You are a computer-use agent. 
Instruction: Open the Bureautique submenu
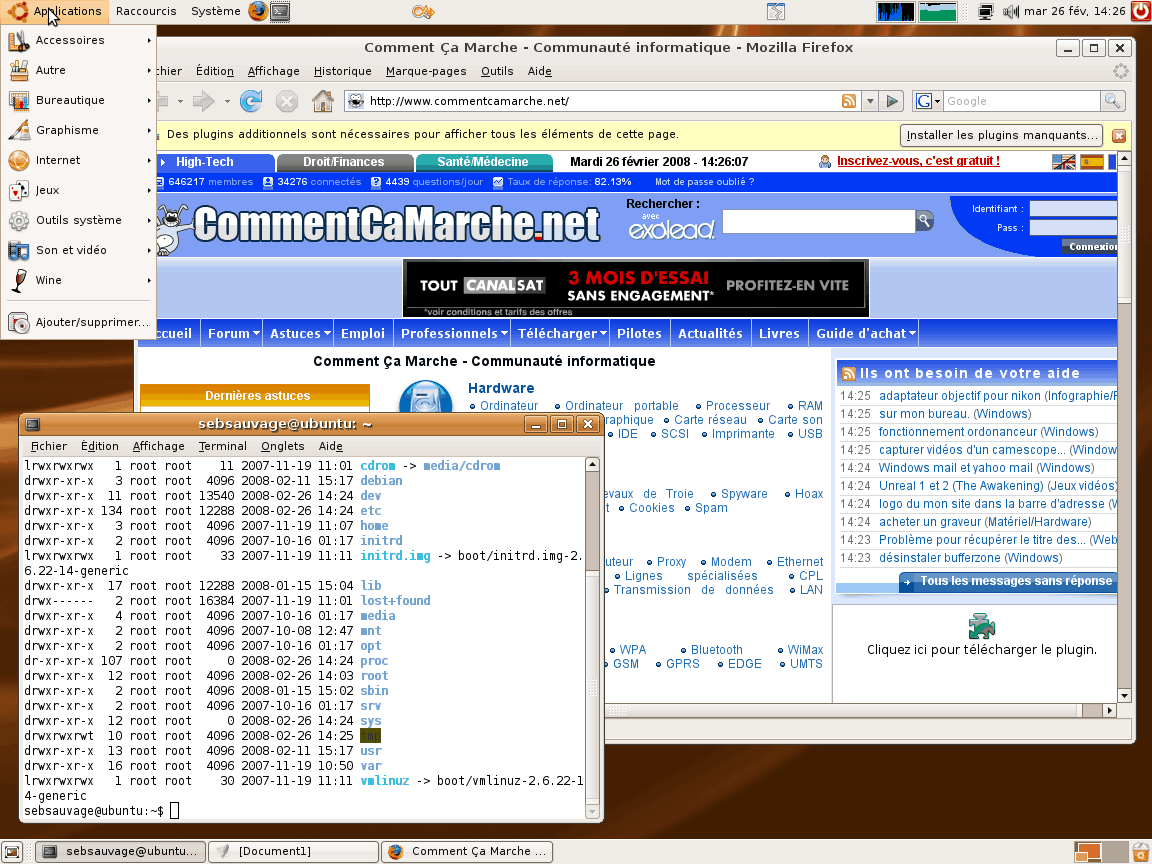[79, 101]
